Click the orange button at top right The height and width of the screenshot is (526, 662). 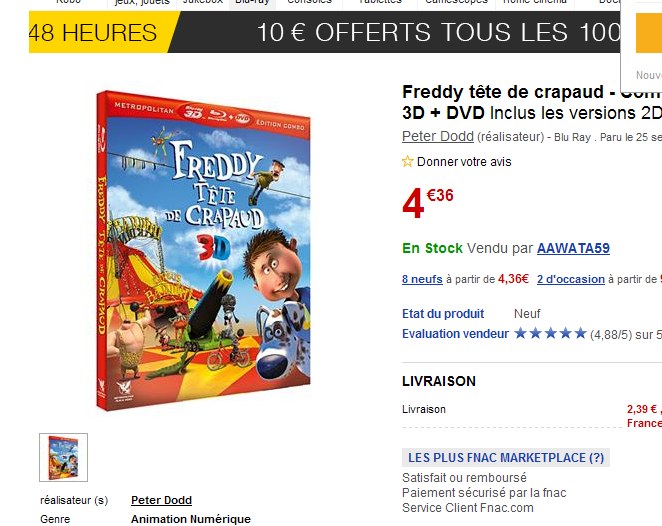click(648, 32)
